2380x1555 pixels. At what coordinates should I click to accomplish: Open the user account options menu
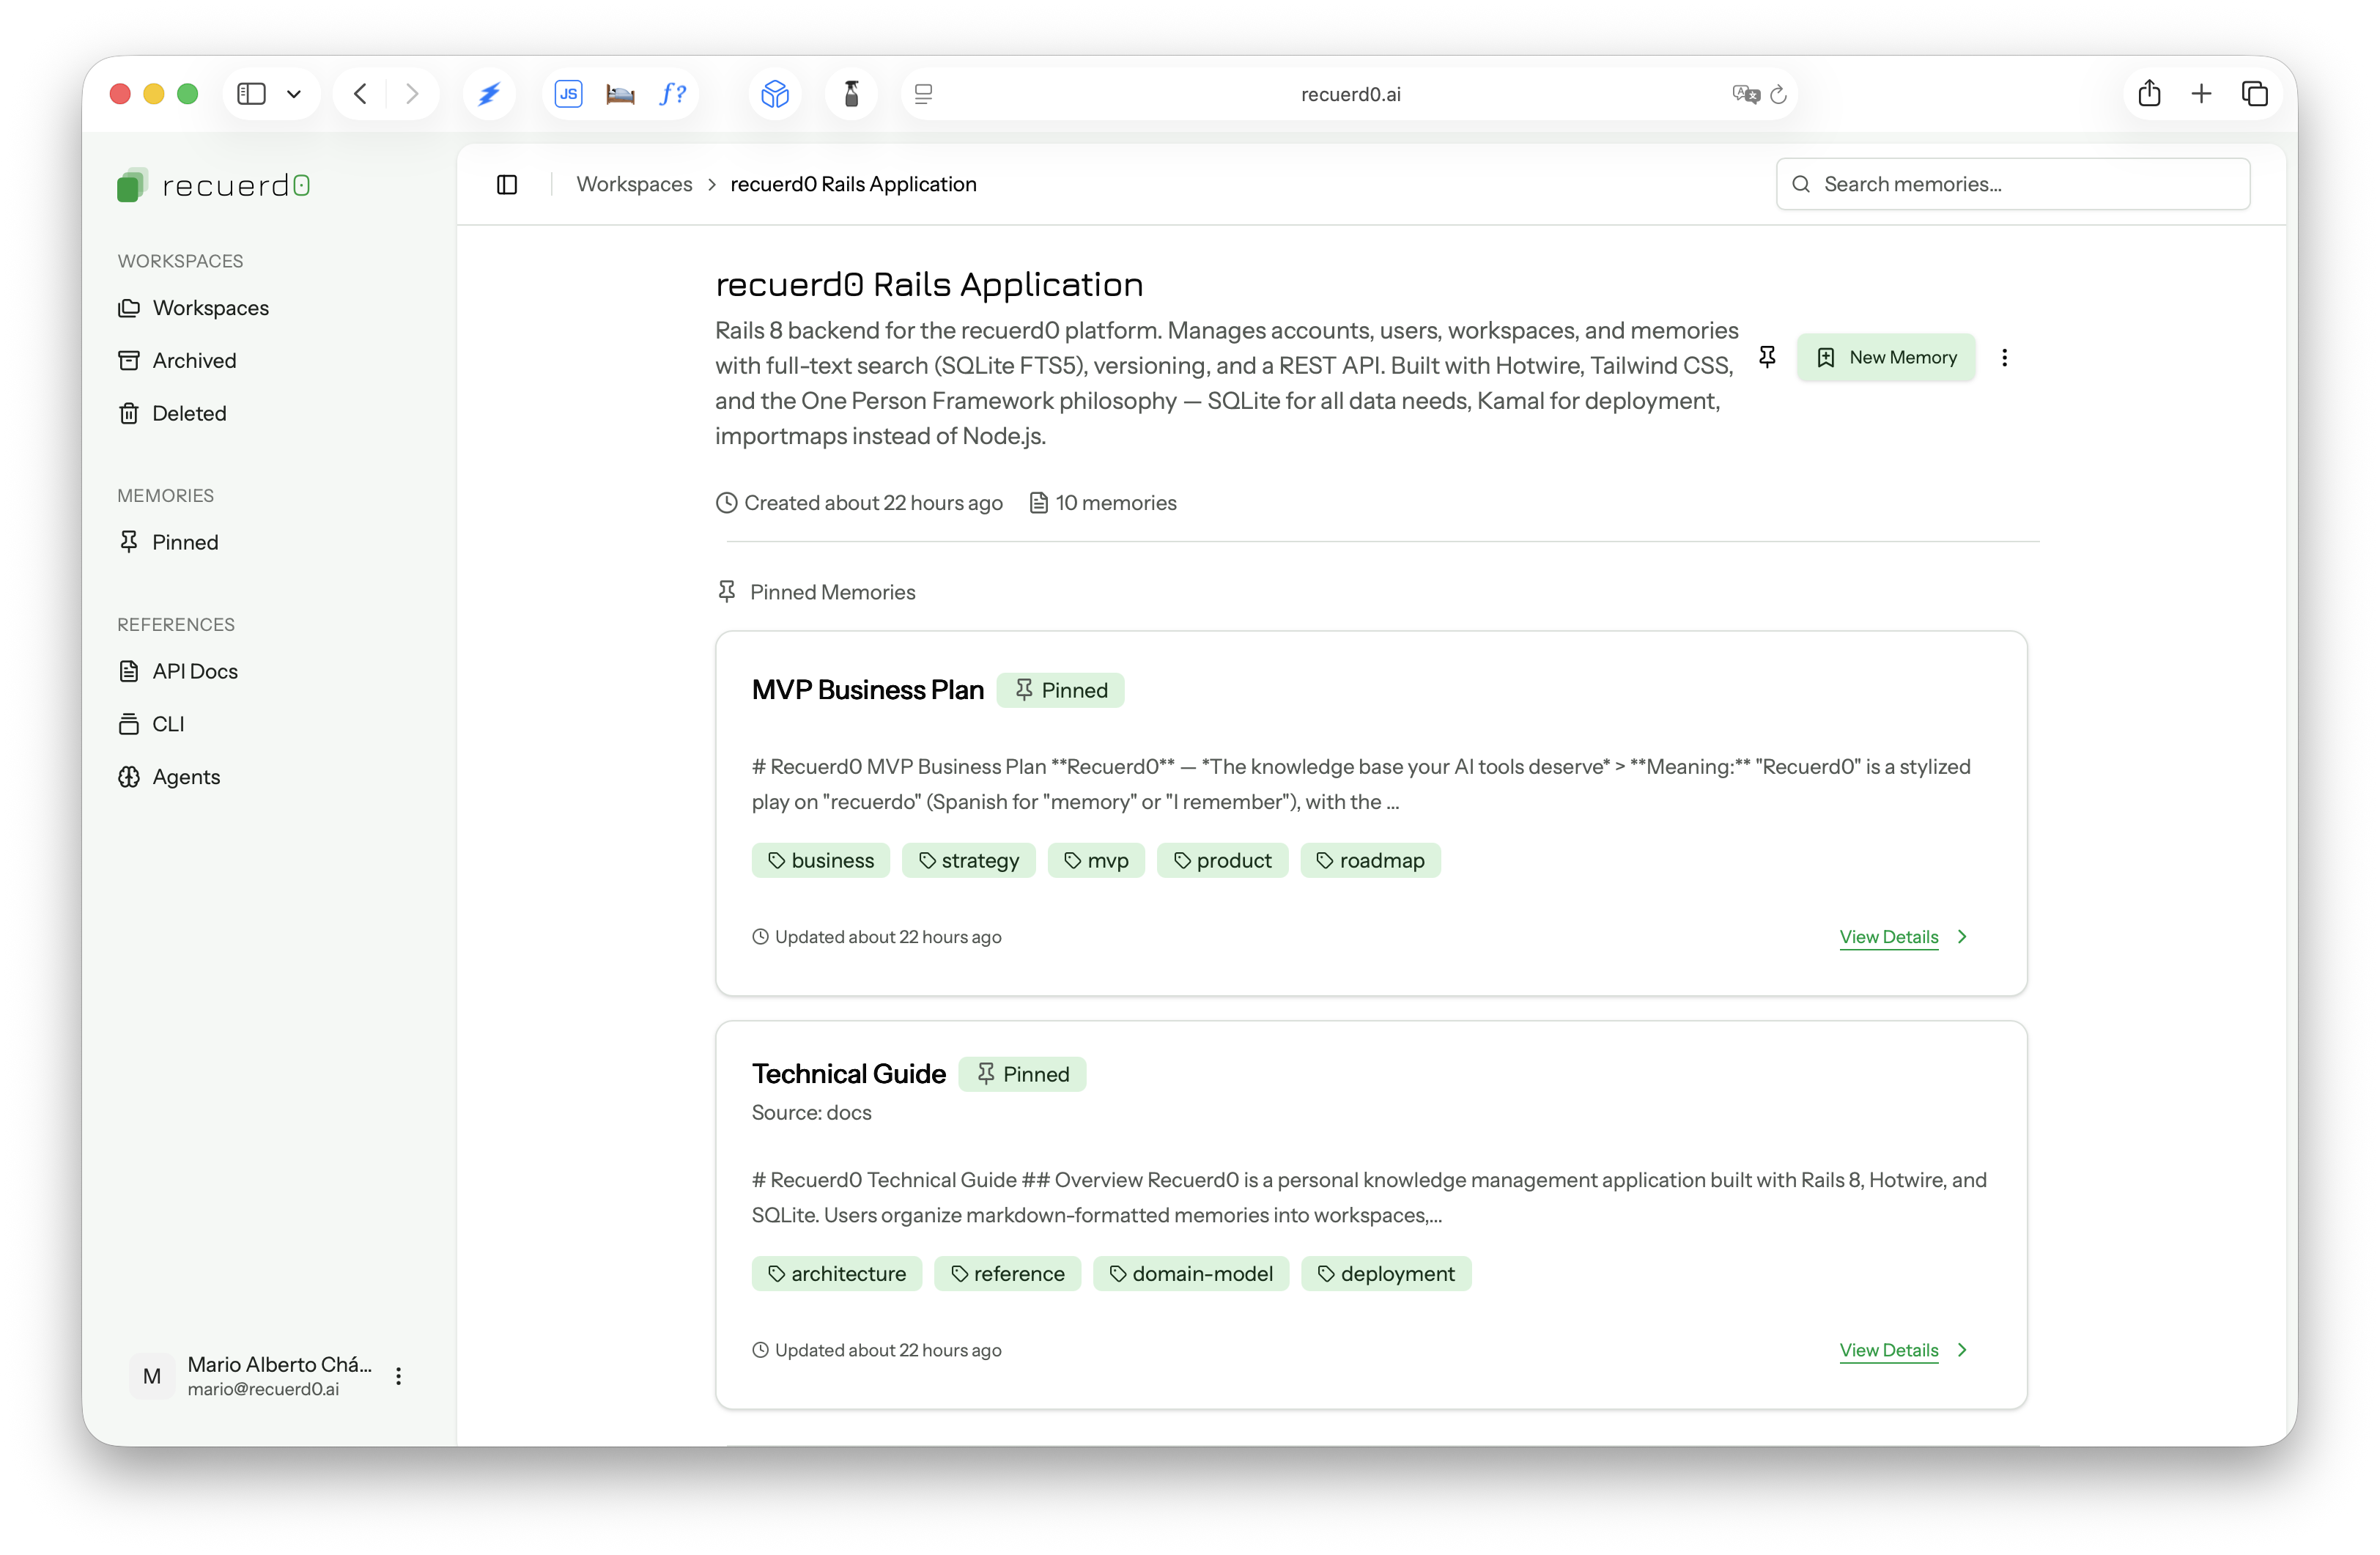[398, 1376]
